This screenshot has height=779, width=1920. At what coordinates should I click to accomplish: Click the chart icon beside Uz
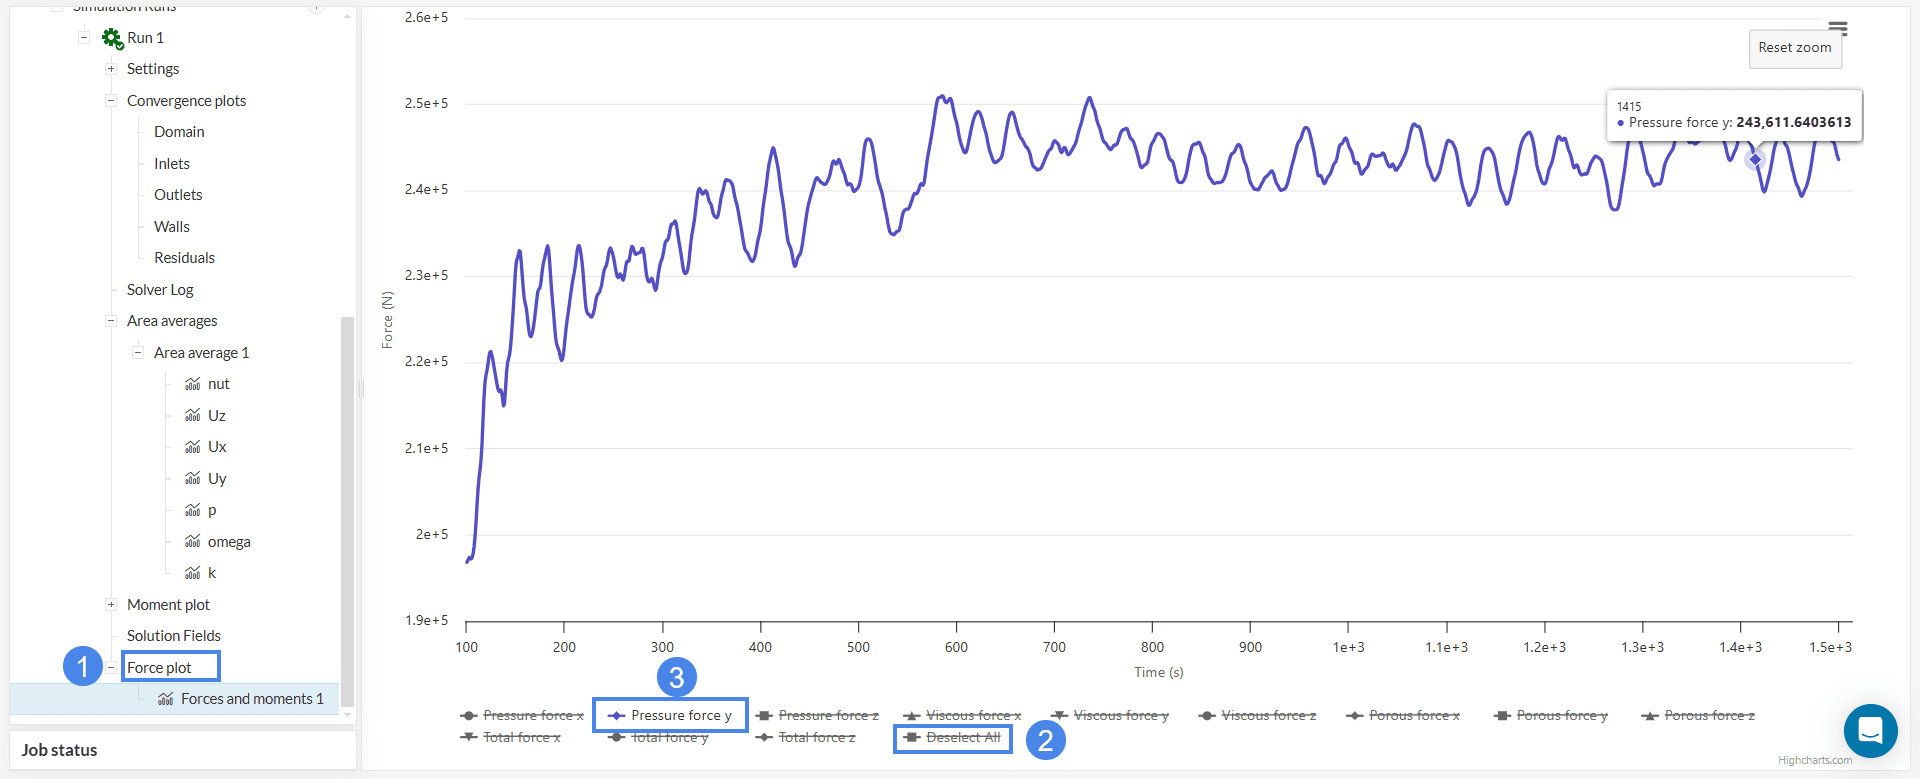(x=193, y=416)
